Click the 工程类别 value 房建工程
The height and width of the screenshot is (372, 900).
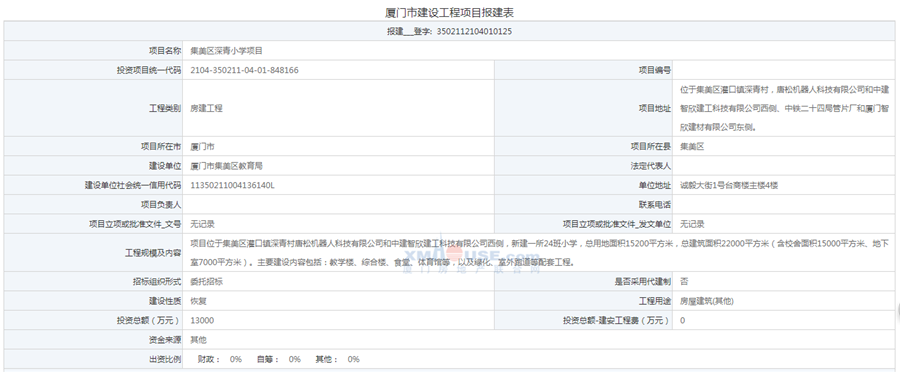(206, 108)
